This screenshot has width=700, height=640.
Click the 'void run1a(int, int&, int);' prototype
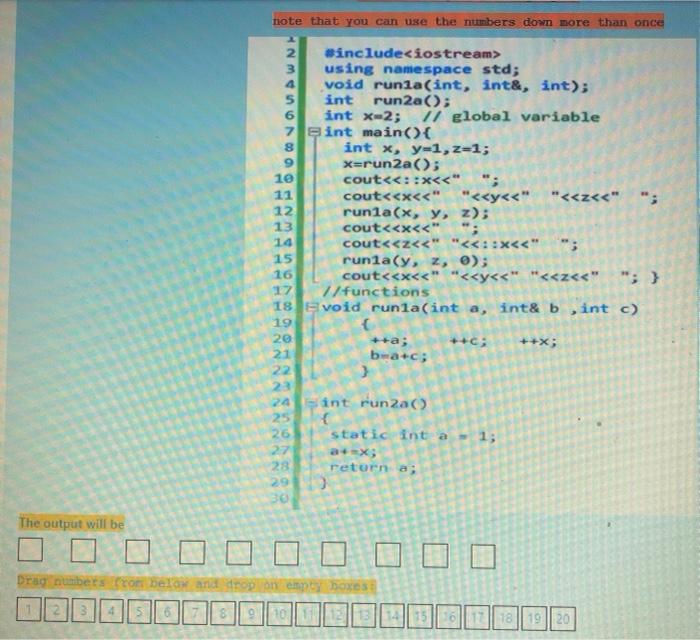pyautogui.click(x=456, y=85)
